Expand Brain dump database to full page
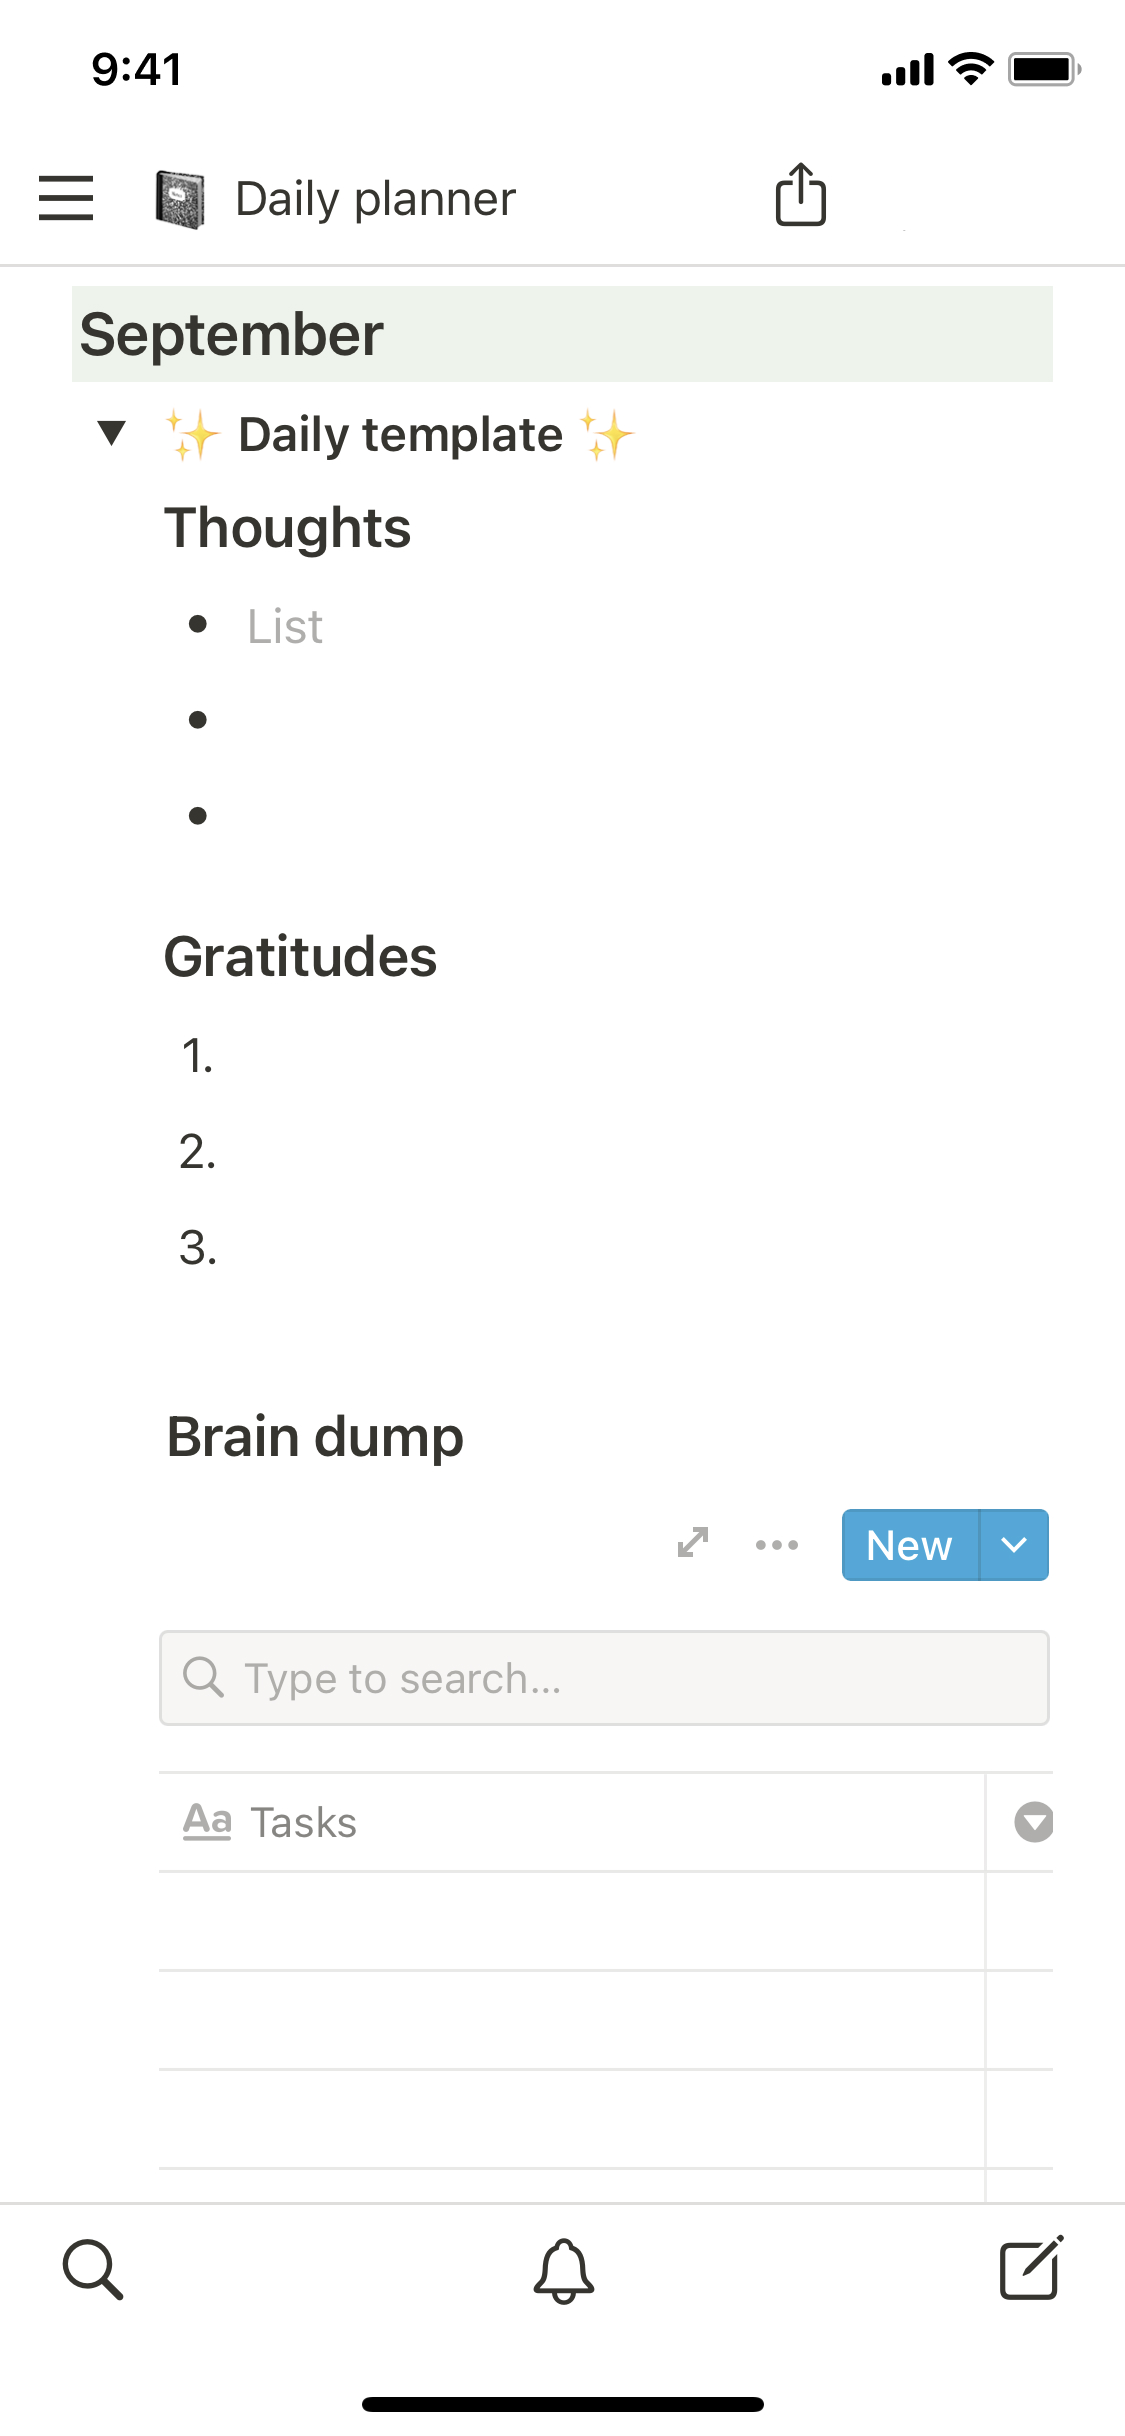Image resolution: width=1125 pixels, height=2436 pixels. point(692,1543)
